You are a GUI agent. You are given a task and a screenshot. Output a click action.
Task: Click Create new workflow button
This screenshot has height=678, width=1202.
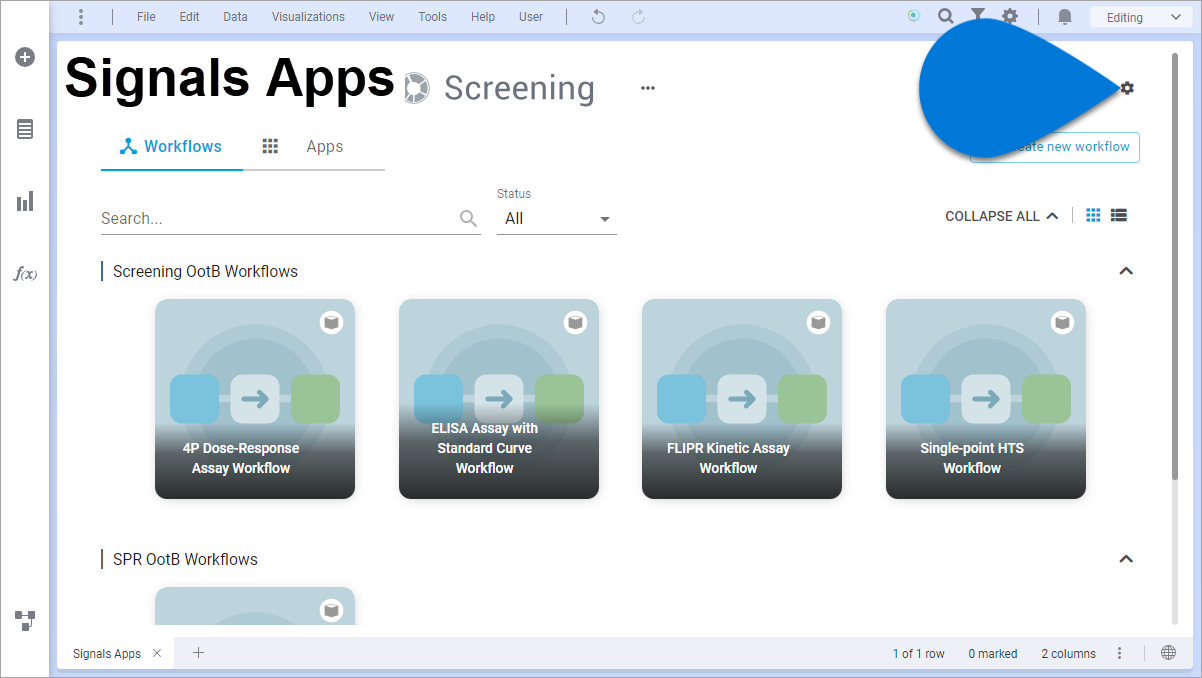pyautogui.click(x=1055, y=147)
